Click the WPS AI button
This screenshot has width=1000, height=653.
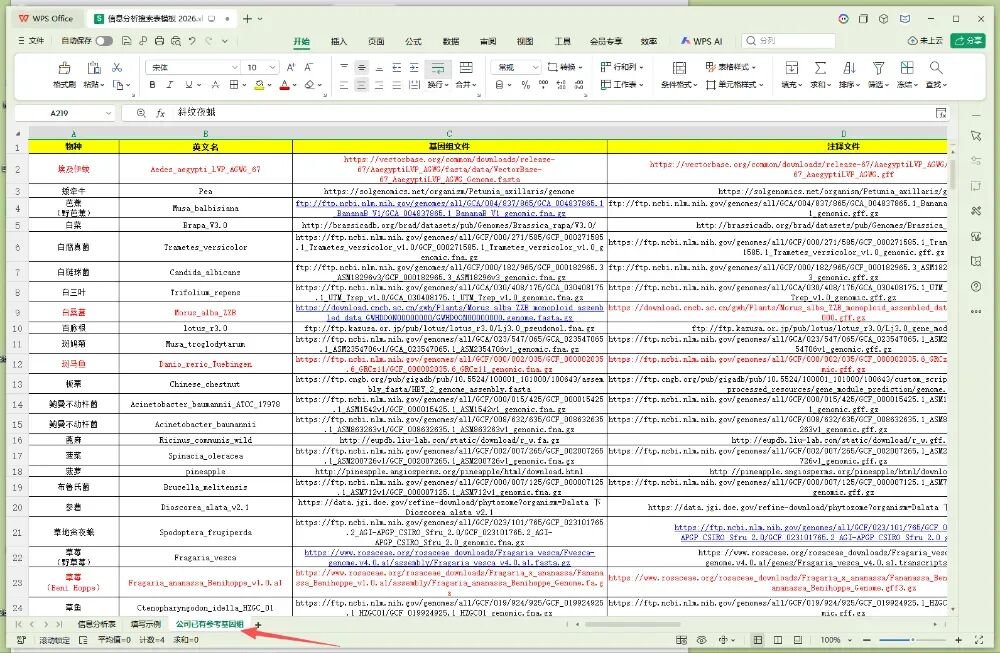click(702, 41)
